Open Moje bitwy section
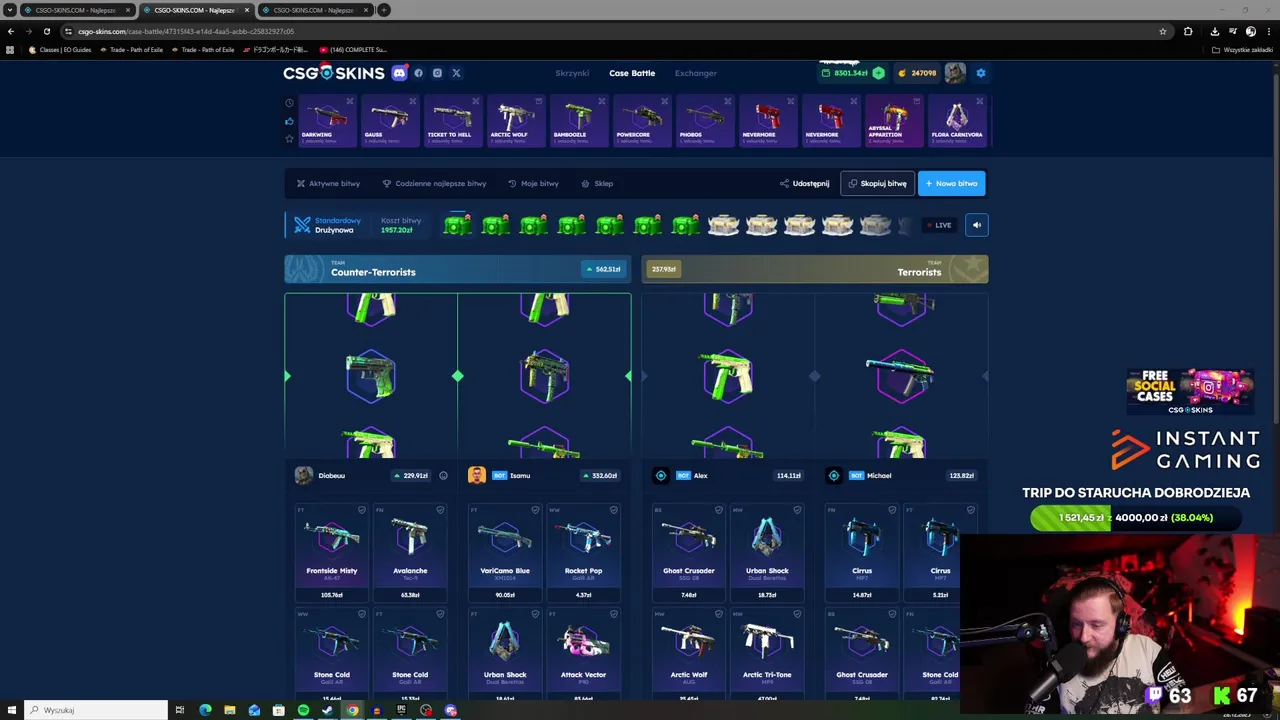The image size is (1280, 720). click(x=533, y=184)
